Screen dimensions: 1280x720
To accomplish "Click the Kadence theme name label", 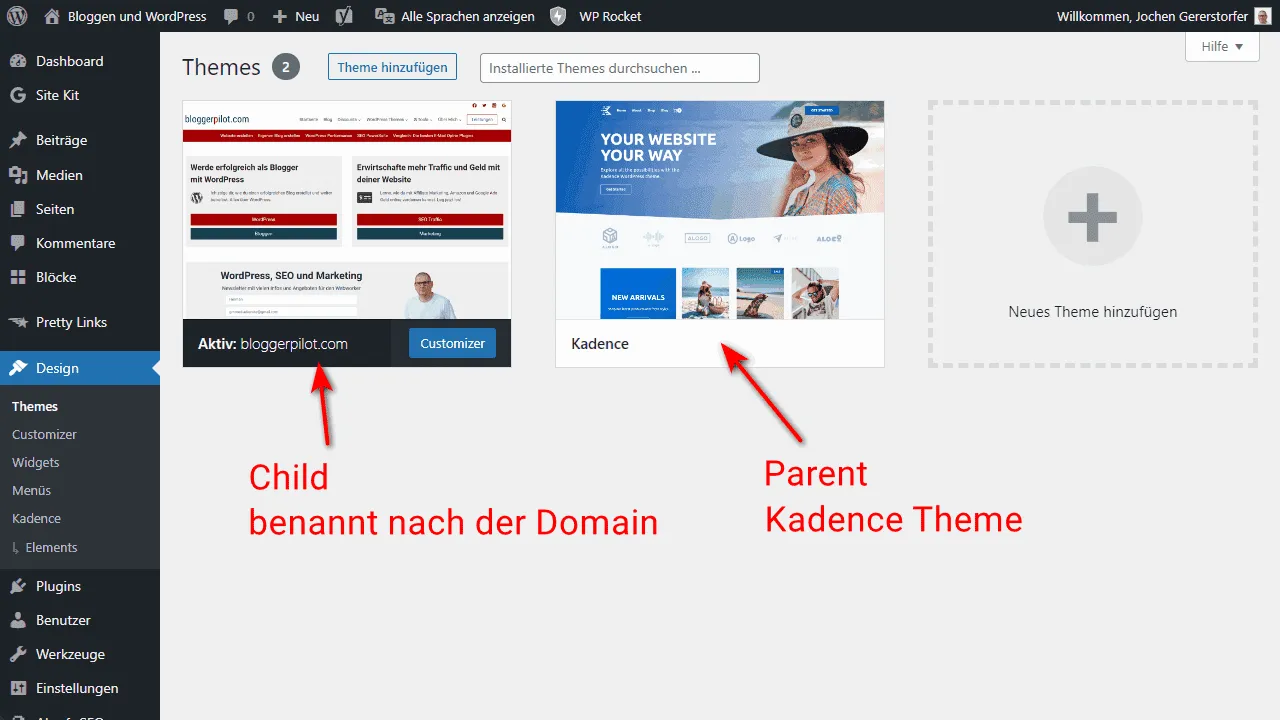I will pyautogui.click(x=600, y=343).
